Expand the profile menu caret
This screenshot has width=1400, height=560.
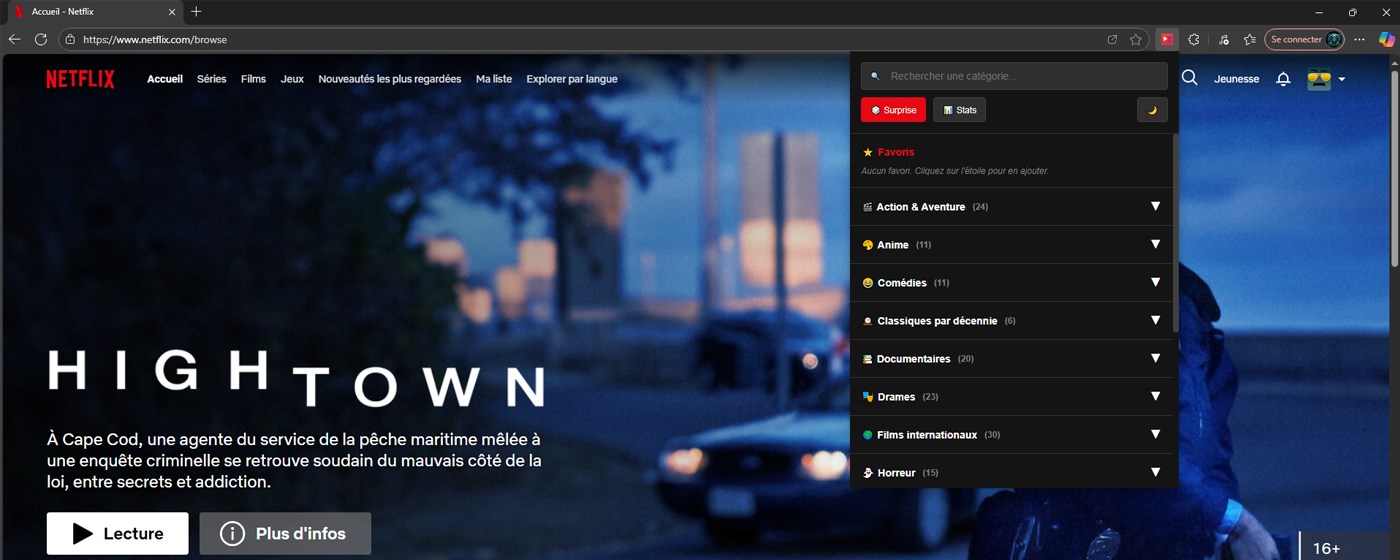[1342, 79]
